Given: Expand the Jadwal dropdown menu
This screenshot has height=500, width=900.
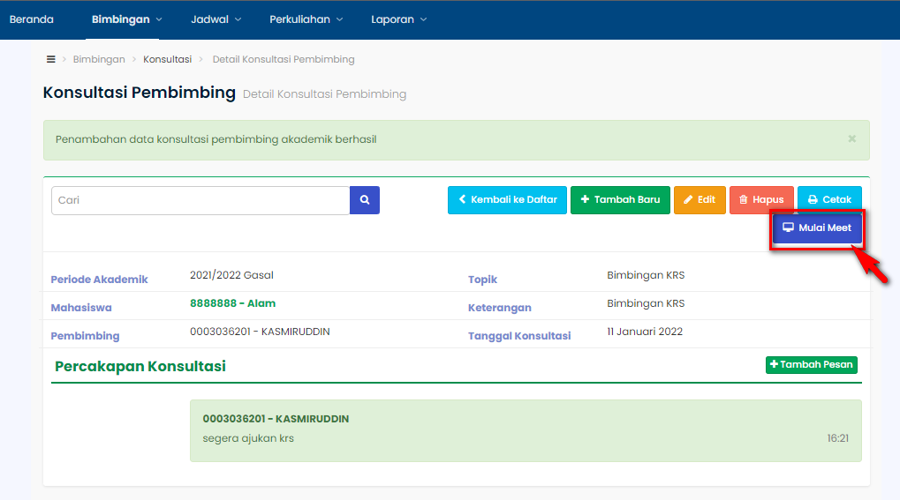Looking at the screenshot, I should pos(214,19).
